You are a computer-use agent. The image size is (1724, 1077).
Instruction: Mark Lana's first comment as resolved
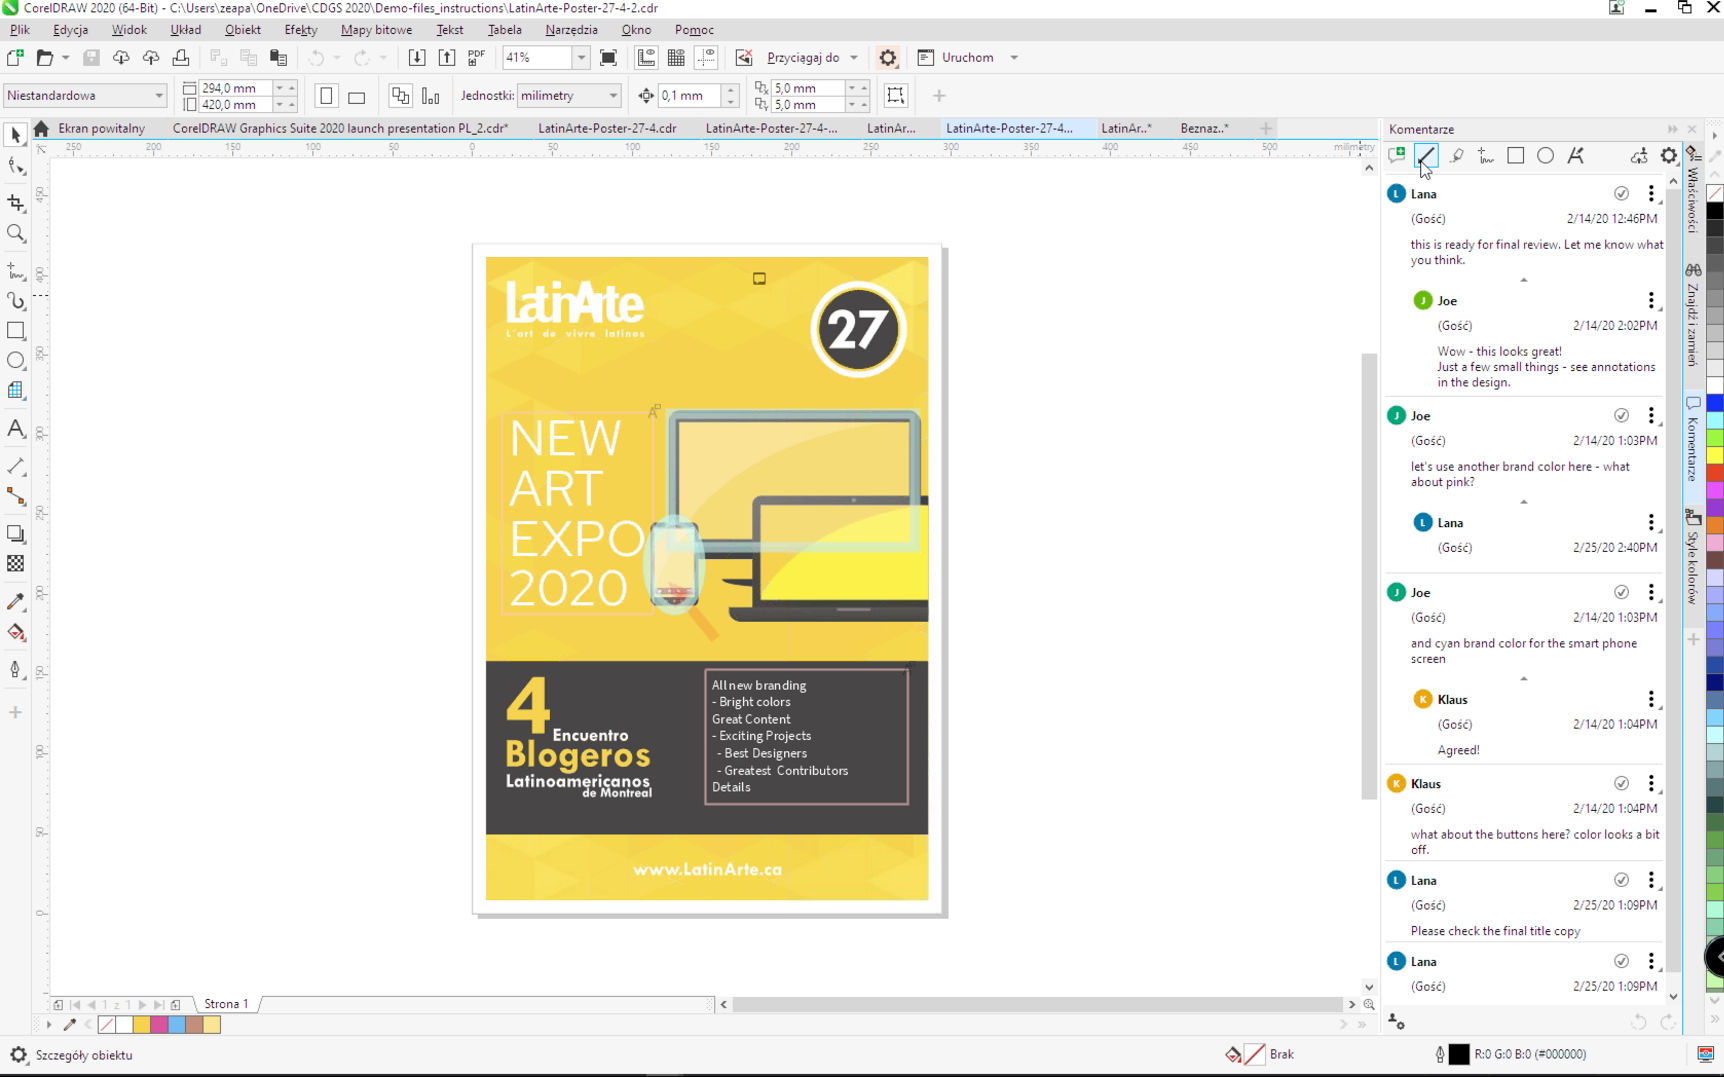[x=1621, y=194]
